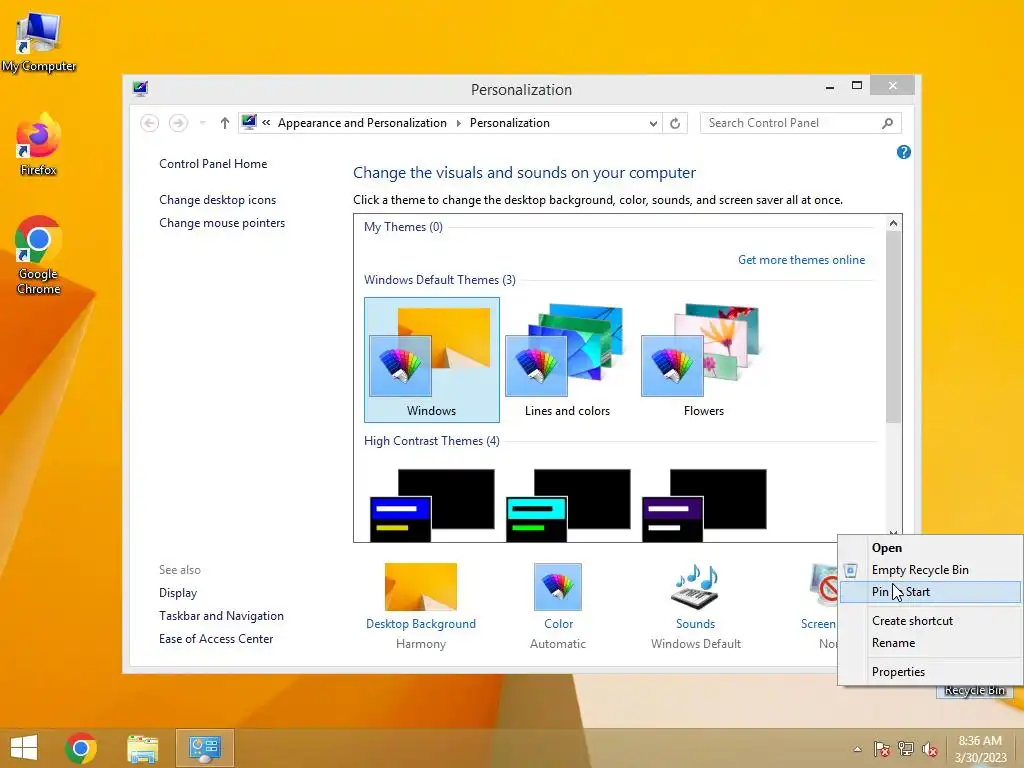Click Windows Default Themes (3) heading
Viewport: 1024px width, 768px height.
coord(440,280)
